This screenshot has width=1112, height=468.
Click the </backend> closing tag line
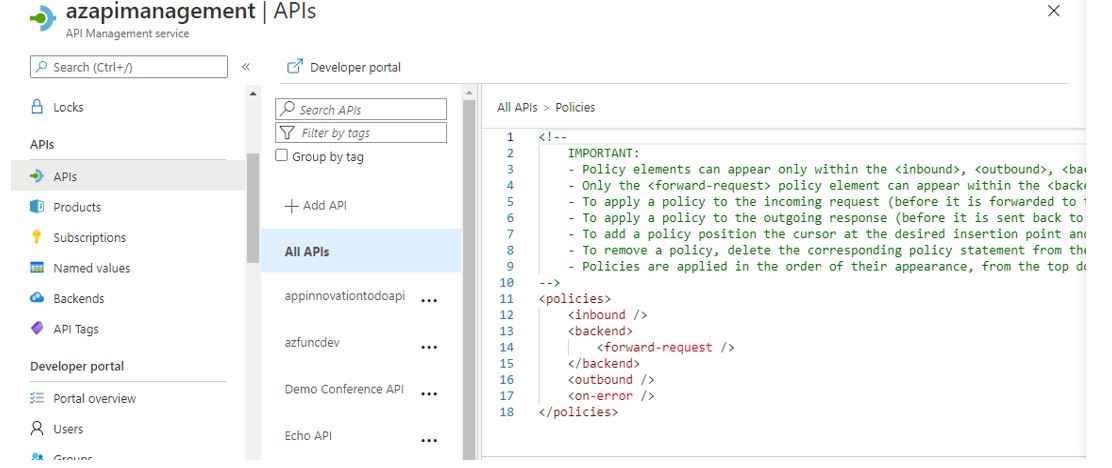(604, 363)
